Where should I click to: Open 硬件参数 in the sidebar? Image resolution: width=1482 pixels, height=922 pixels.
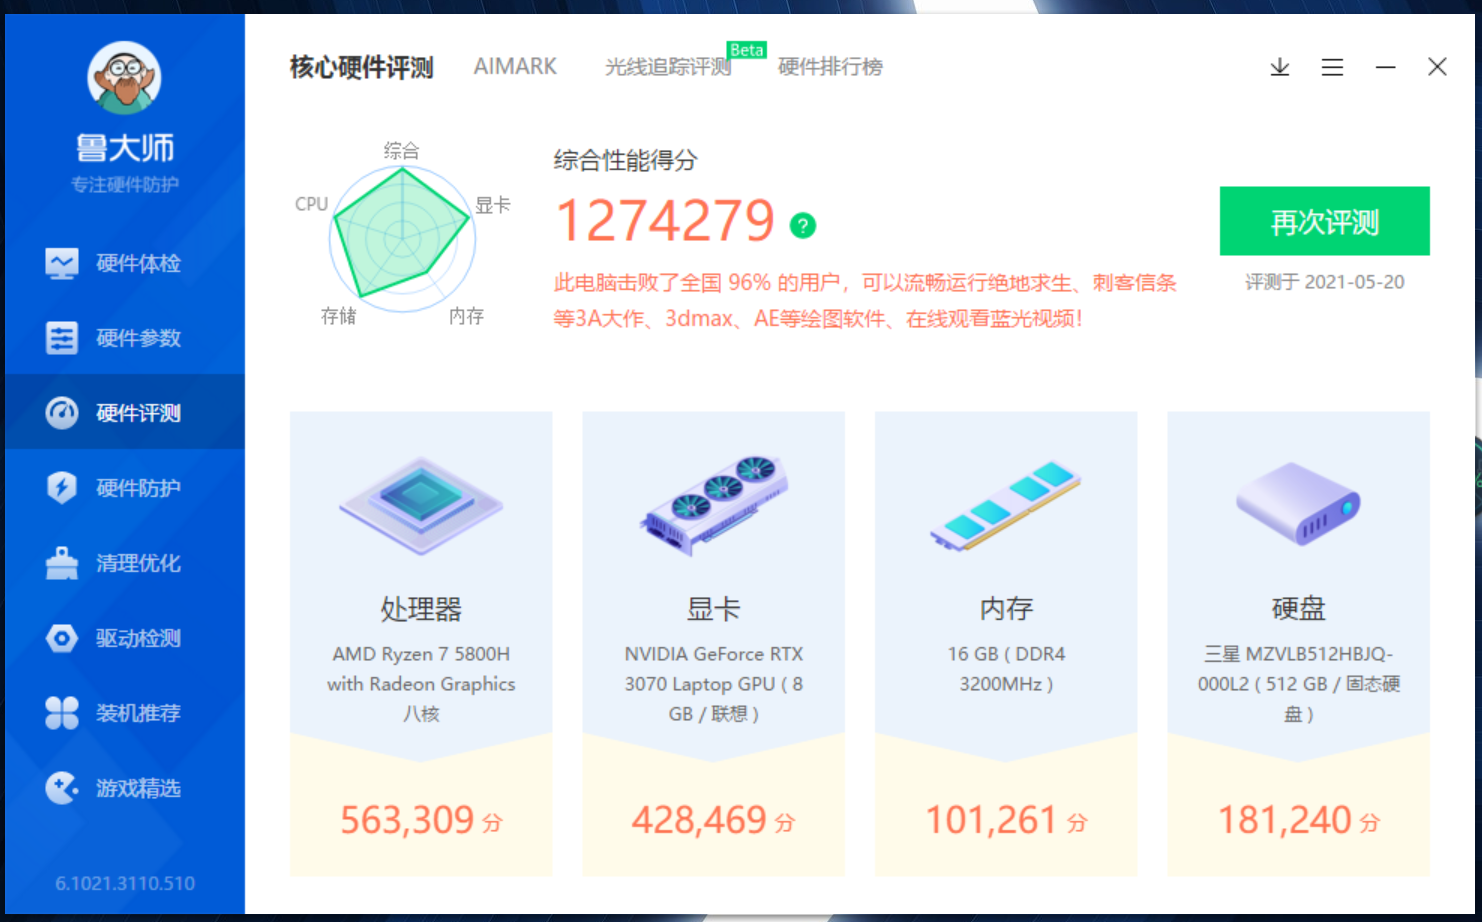pos(125,338)
